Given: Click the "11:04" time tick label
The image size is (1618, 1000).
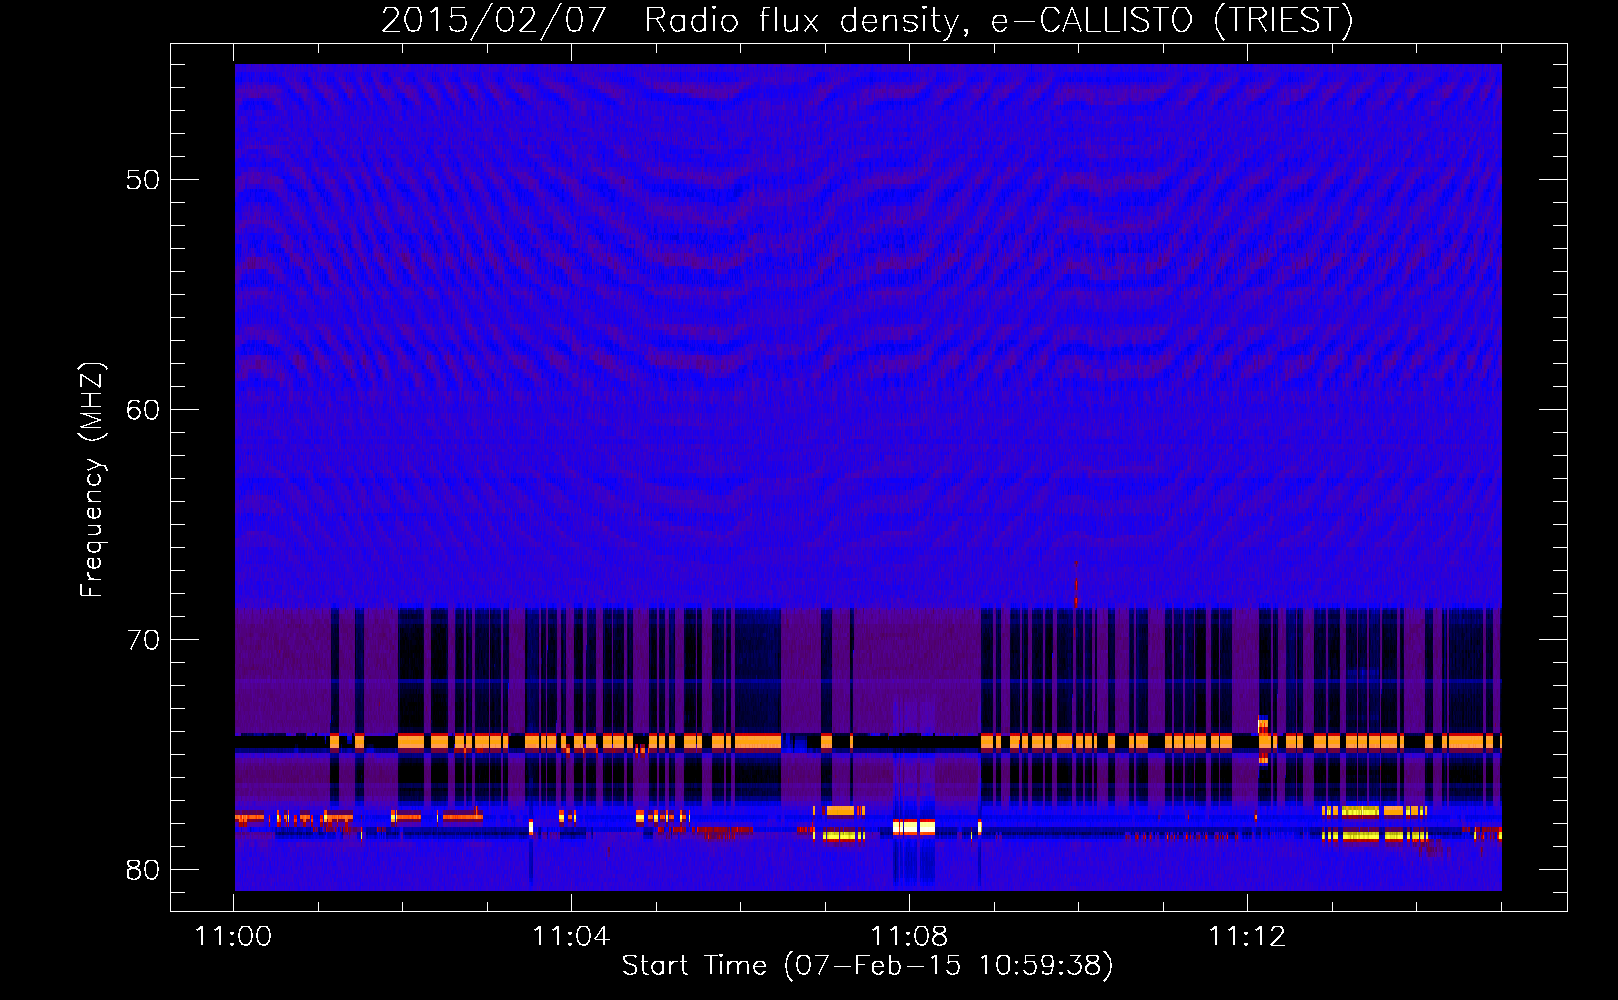Looking at the screenshot, I should tap(571, 936).
